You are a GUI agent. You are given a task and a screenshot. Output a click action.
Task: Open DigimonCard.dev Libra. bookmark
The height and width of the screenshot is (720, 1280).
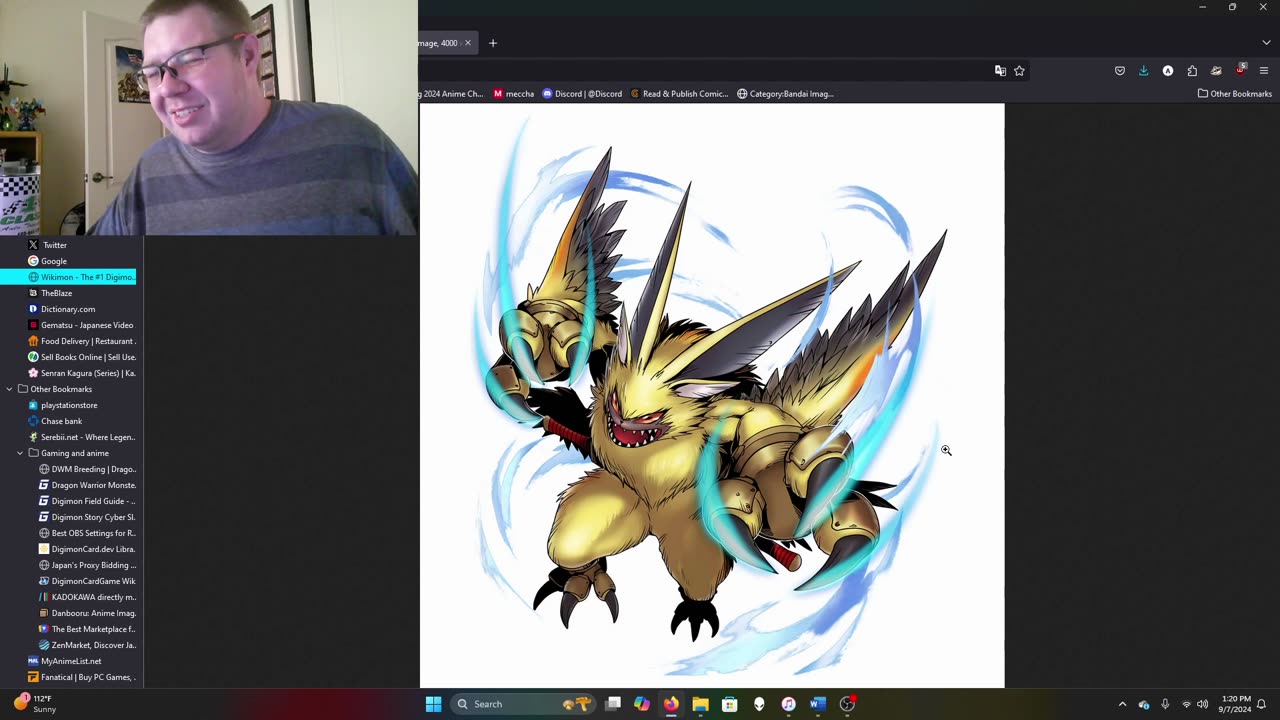87,549
